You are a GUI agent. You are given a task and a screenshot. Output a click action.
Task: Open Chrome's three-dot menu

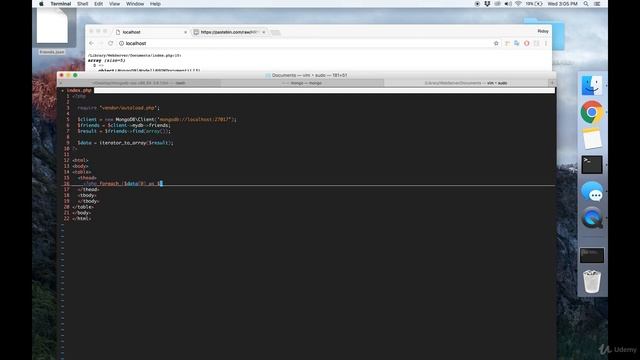coord(546,43)
